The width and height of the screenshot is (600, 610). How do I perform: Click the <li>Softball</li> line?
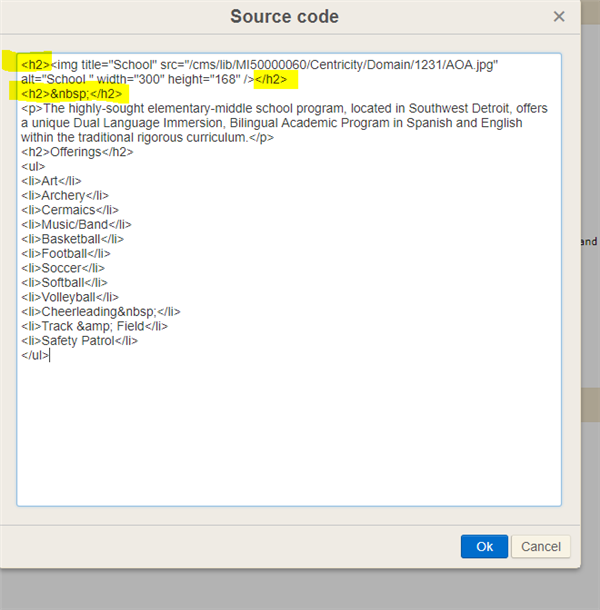pos(64,282)
